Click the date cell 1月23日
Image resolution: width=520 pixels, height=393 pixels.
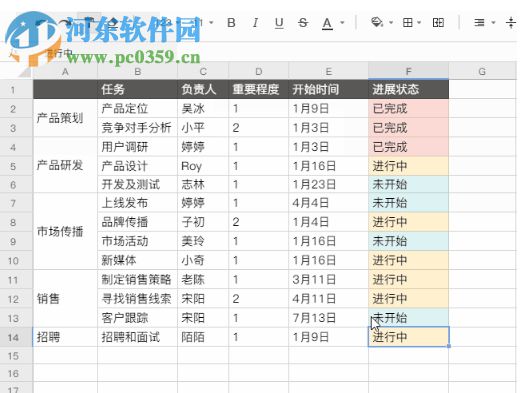[x=329, y=184]
